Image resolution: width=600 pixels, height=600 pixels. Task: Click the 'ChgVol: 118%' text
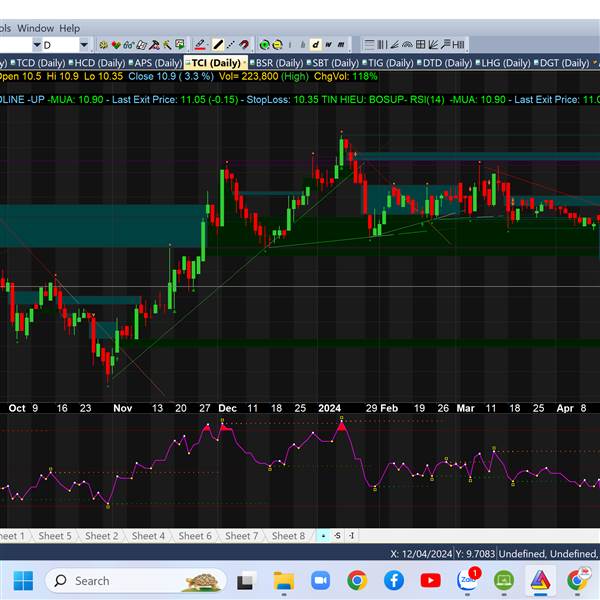[346, 76]
